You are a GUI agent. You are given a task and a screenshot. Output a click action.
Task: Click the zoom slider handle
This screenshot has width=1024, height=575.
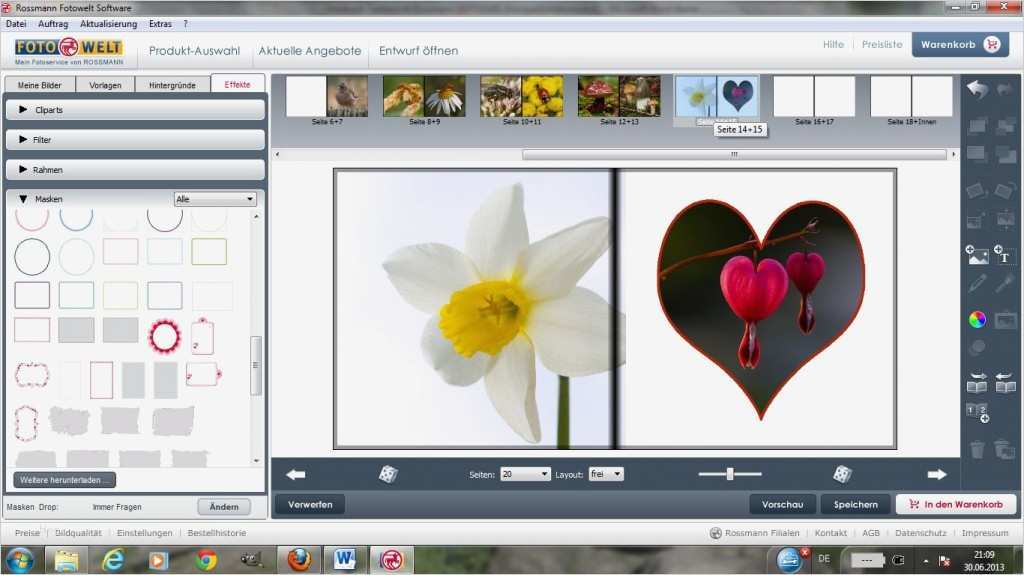tap(730, 474)
